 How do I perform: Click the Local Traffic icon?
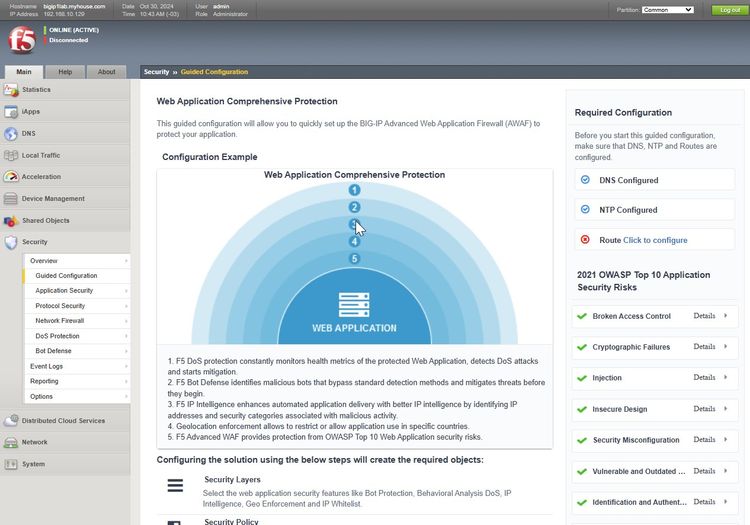[11, 155]
